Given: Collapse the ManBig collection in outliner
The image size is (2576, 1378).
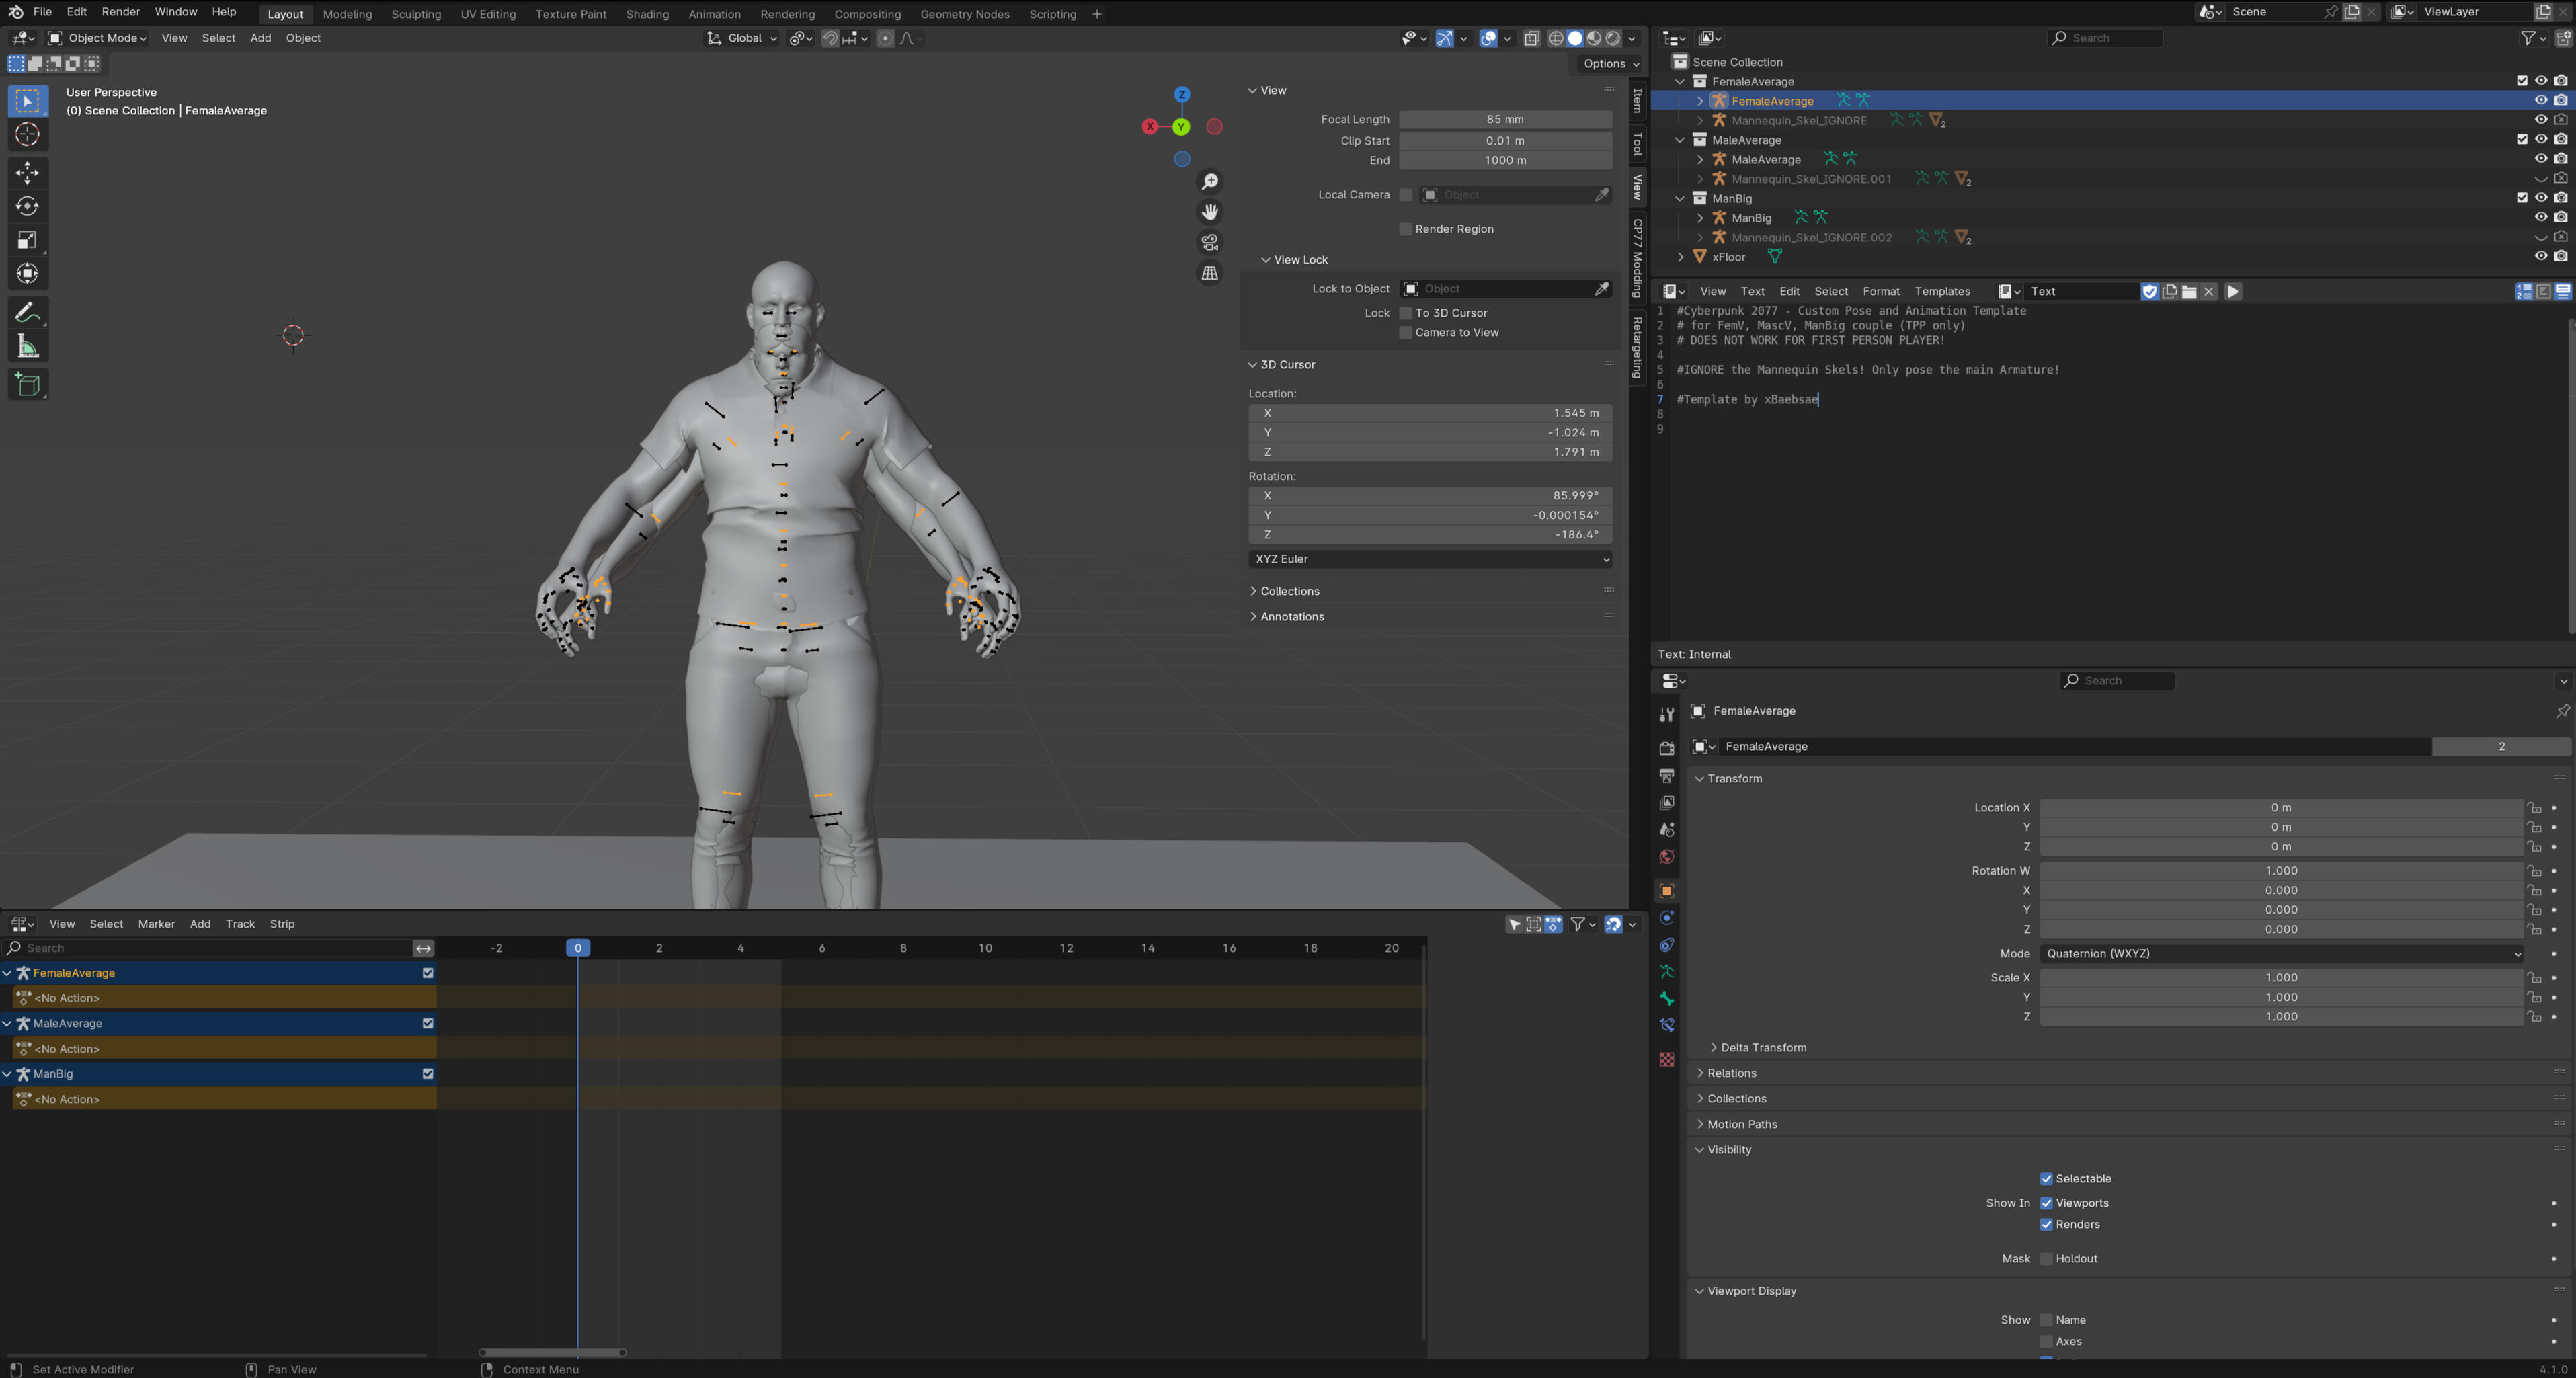Looking at the screenshot, I should (x=1680, y=198).
